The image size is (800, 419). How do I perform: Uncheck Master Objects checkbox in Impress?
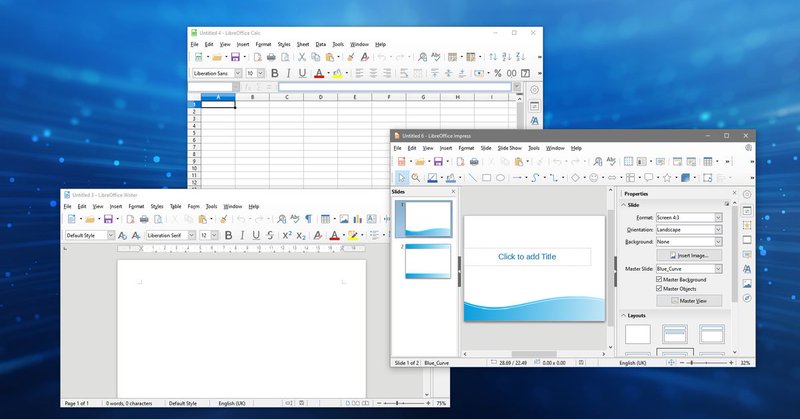[659, 289]
